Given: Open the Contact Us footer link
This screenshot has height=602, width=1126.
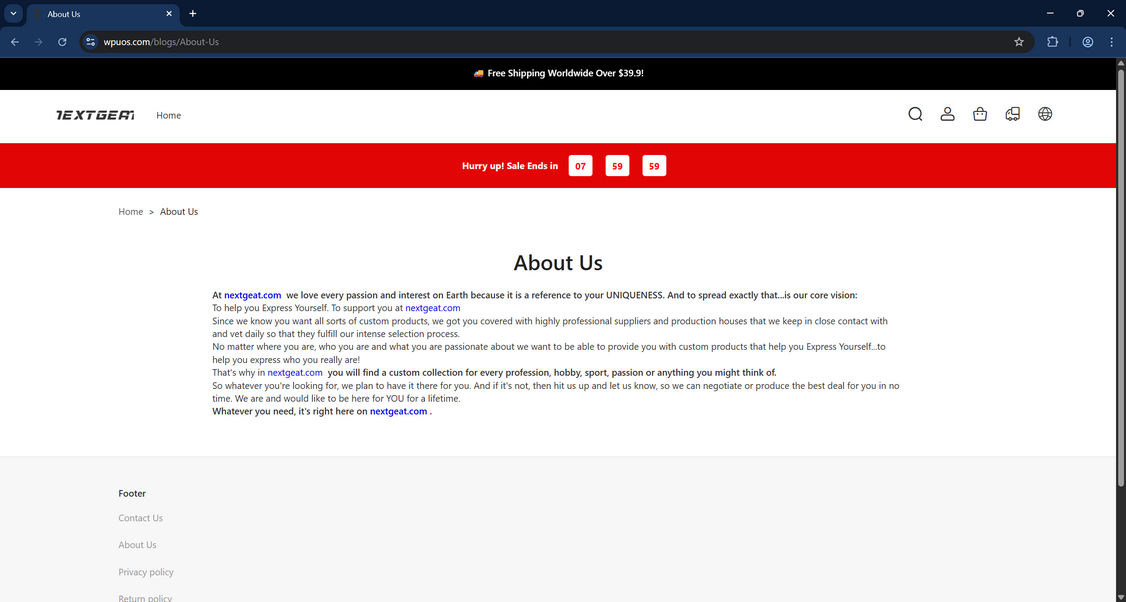Looking at the screenshot, I should (x=141, y=518).
